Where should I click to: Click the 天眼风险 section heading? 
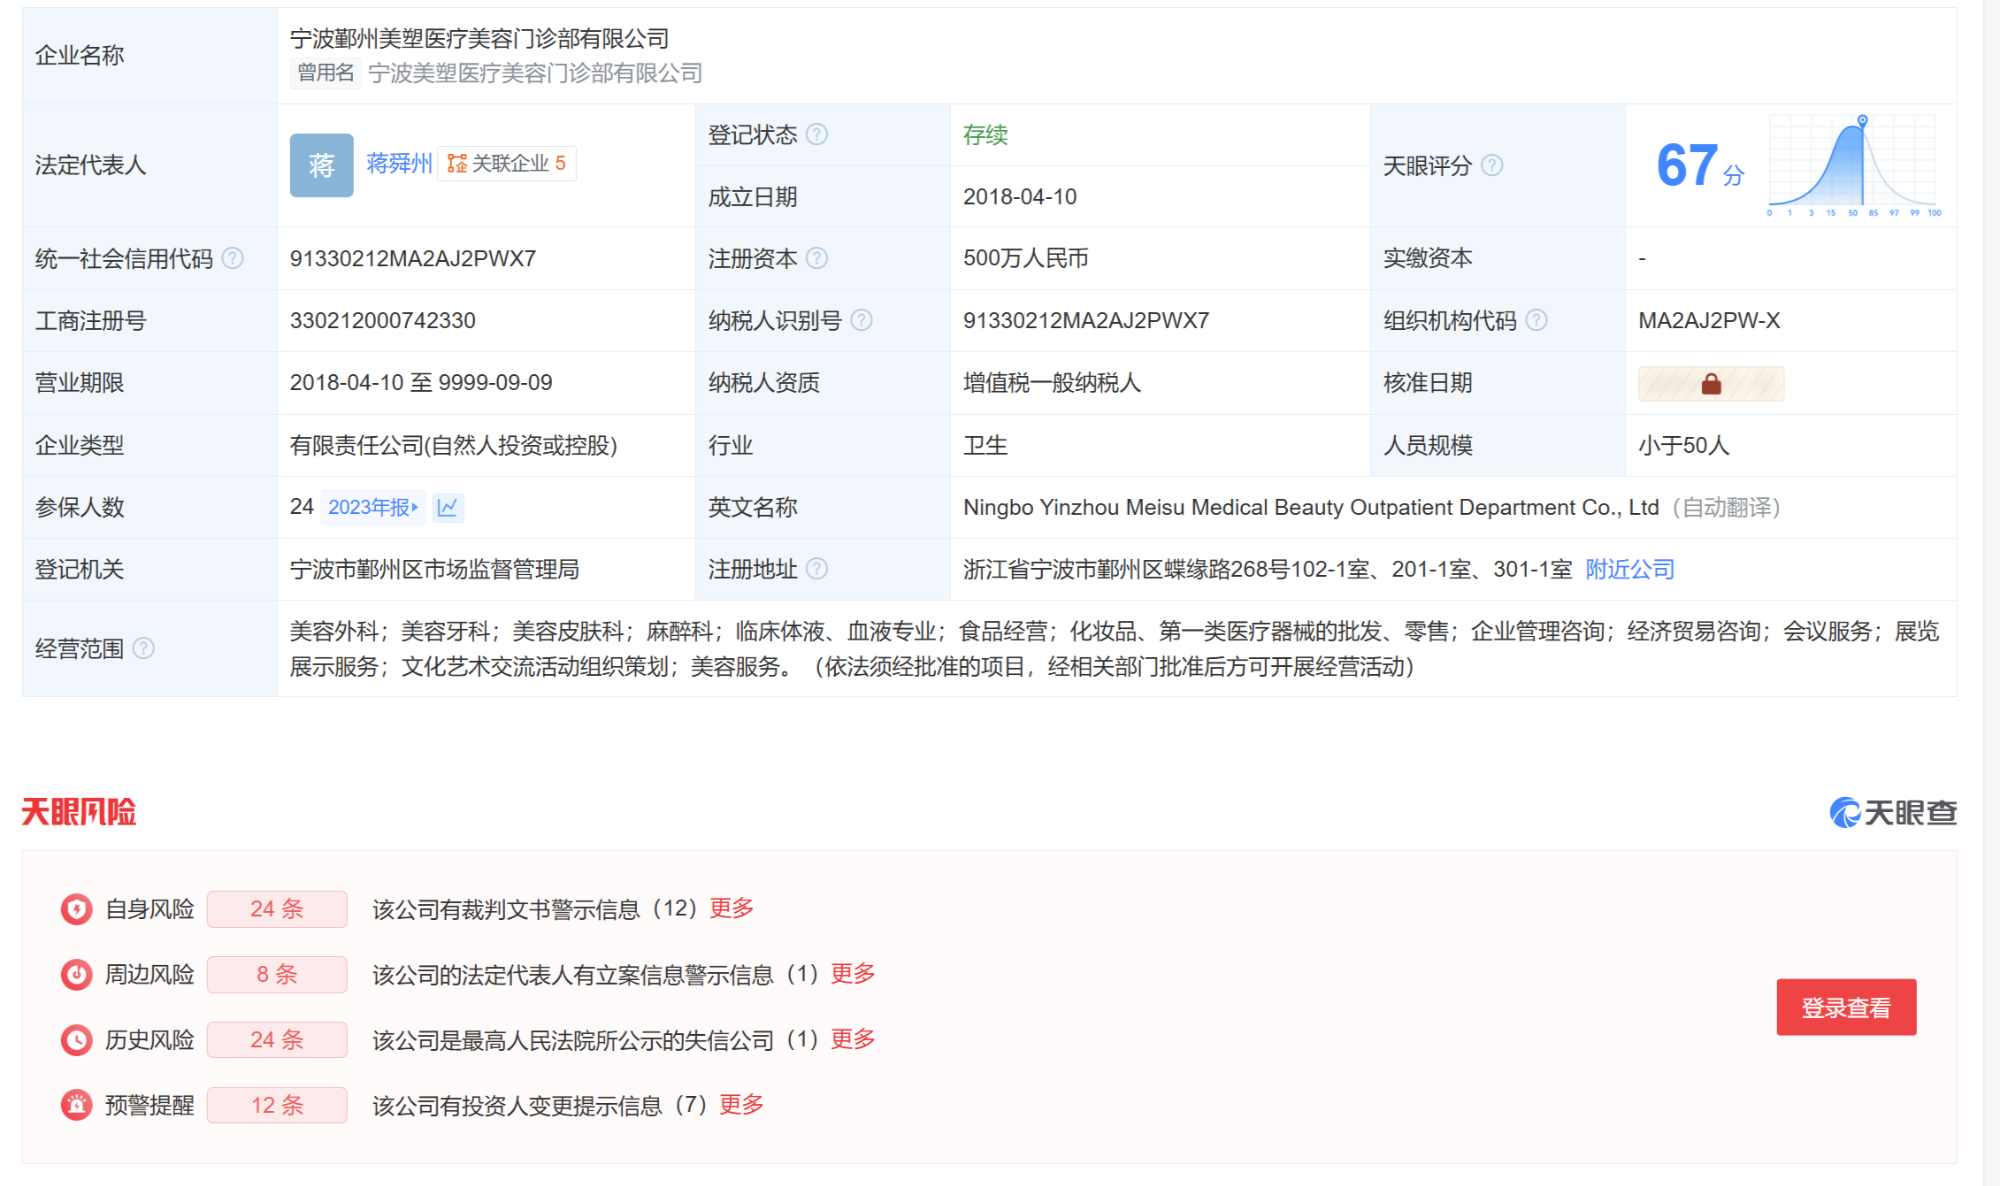click(x=79, y=812)
